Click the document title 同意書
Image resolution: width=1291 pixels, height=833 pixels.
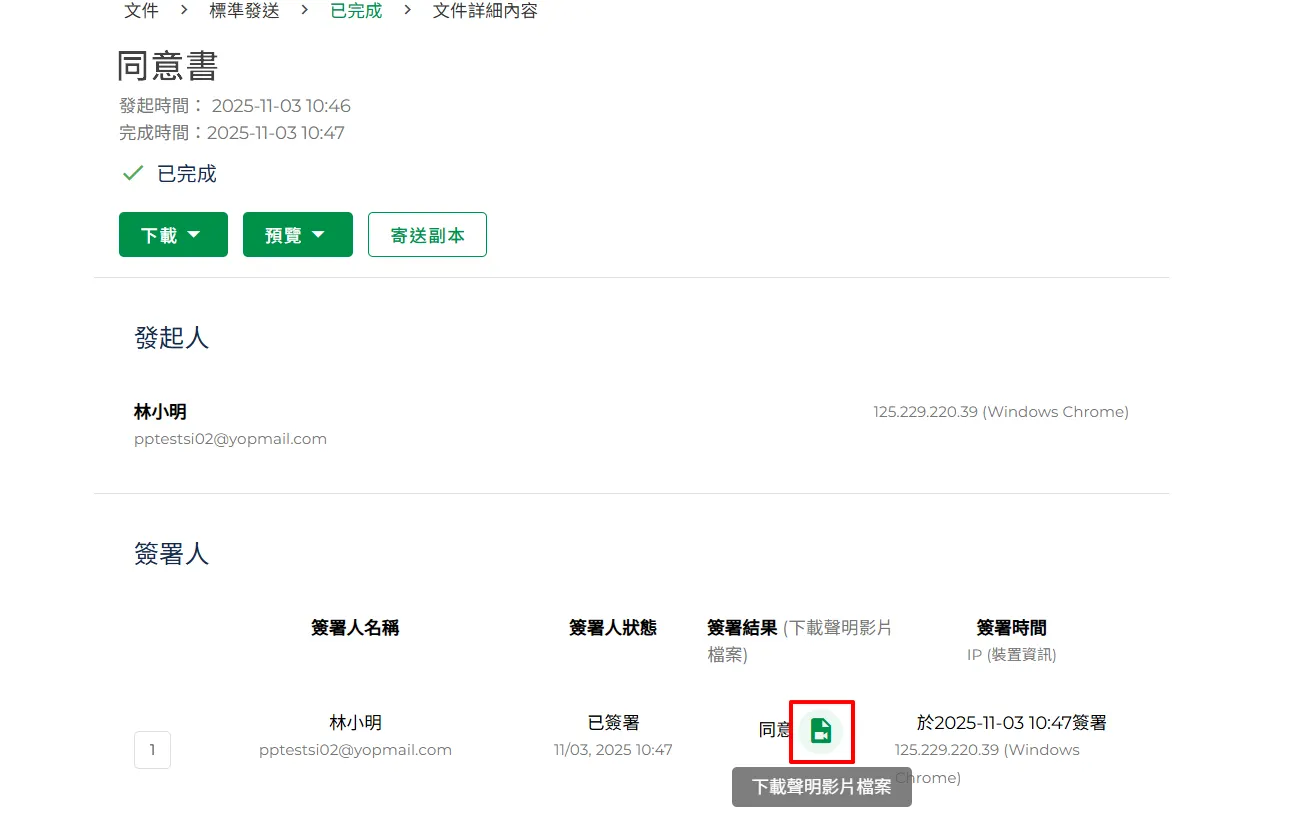[166, 66]
